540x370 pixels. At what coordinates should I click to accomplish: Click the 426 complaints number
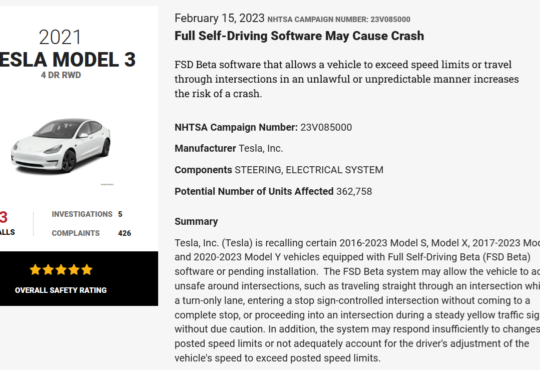(124, 233)
